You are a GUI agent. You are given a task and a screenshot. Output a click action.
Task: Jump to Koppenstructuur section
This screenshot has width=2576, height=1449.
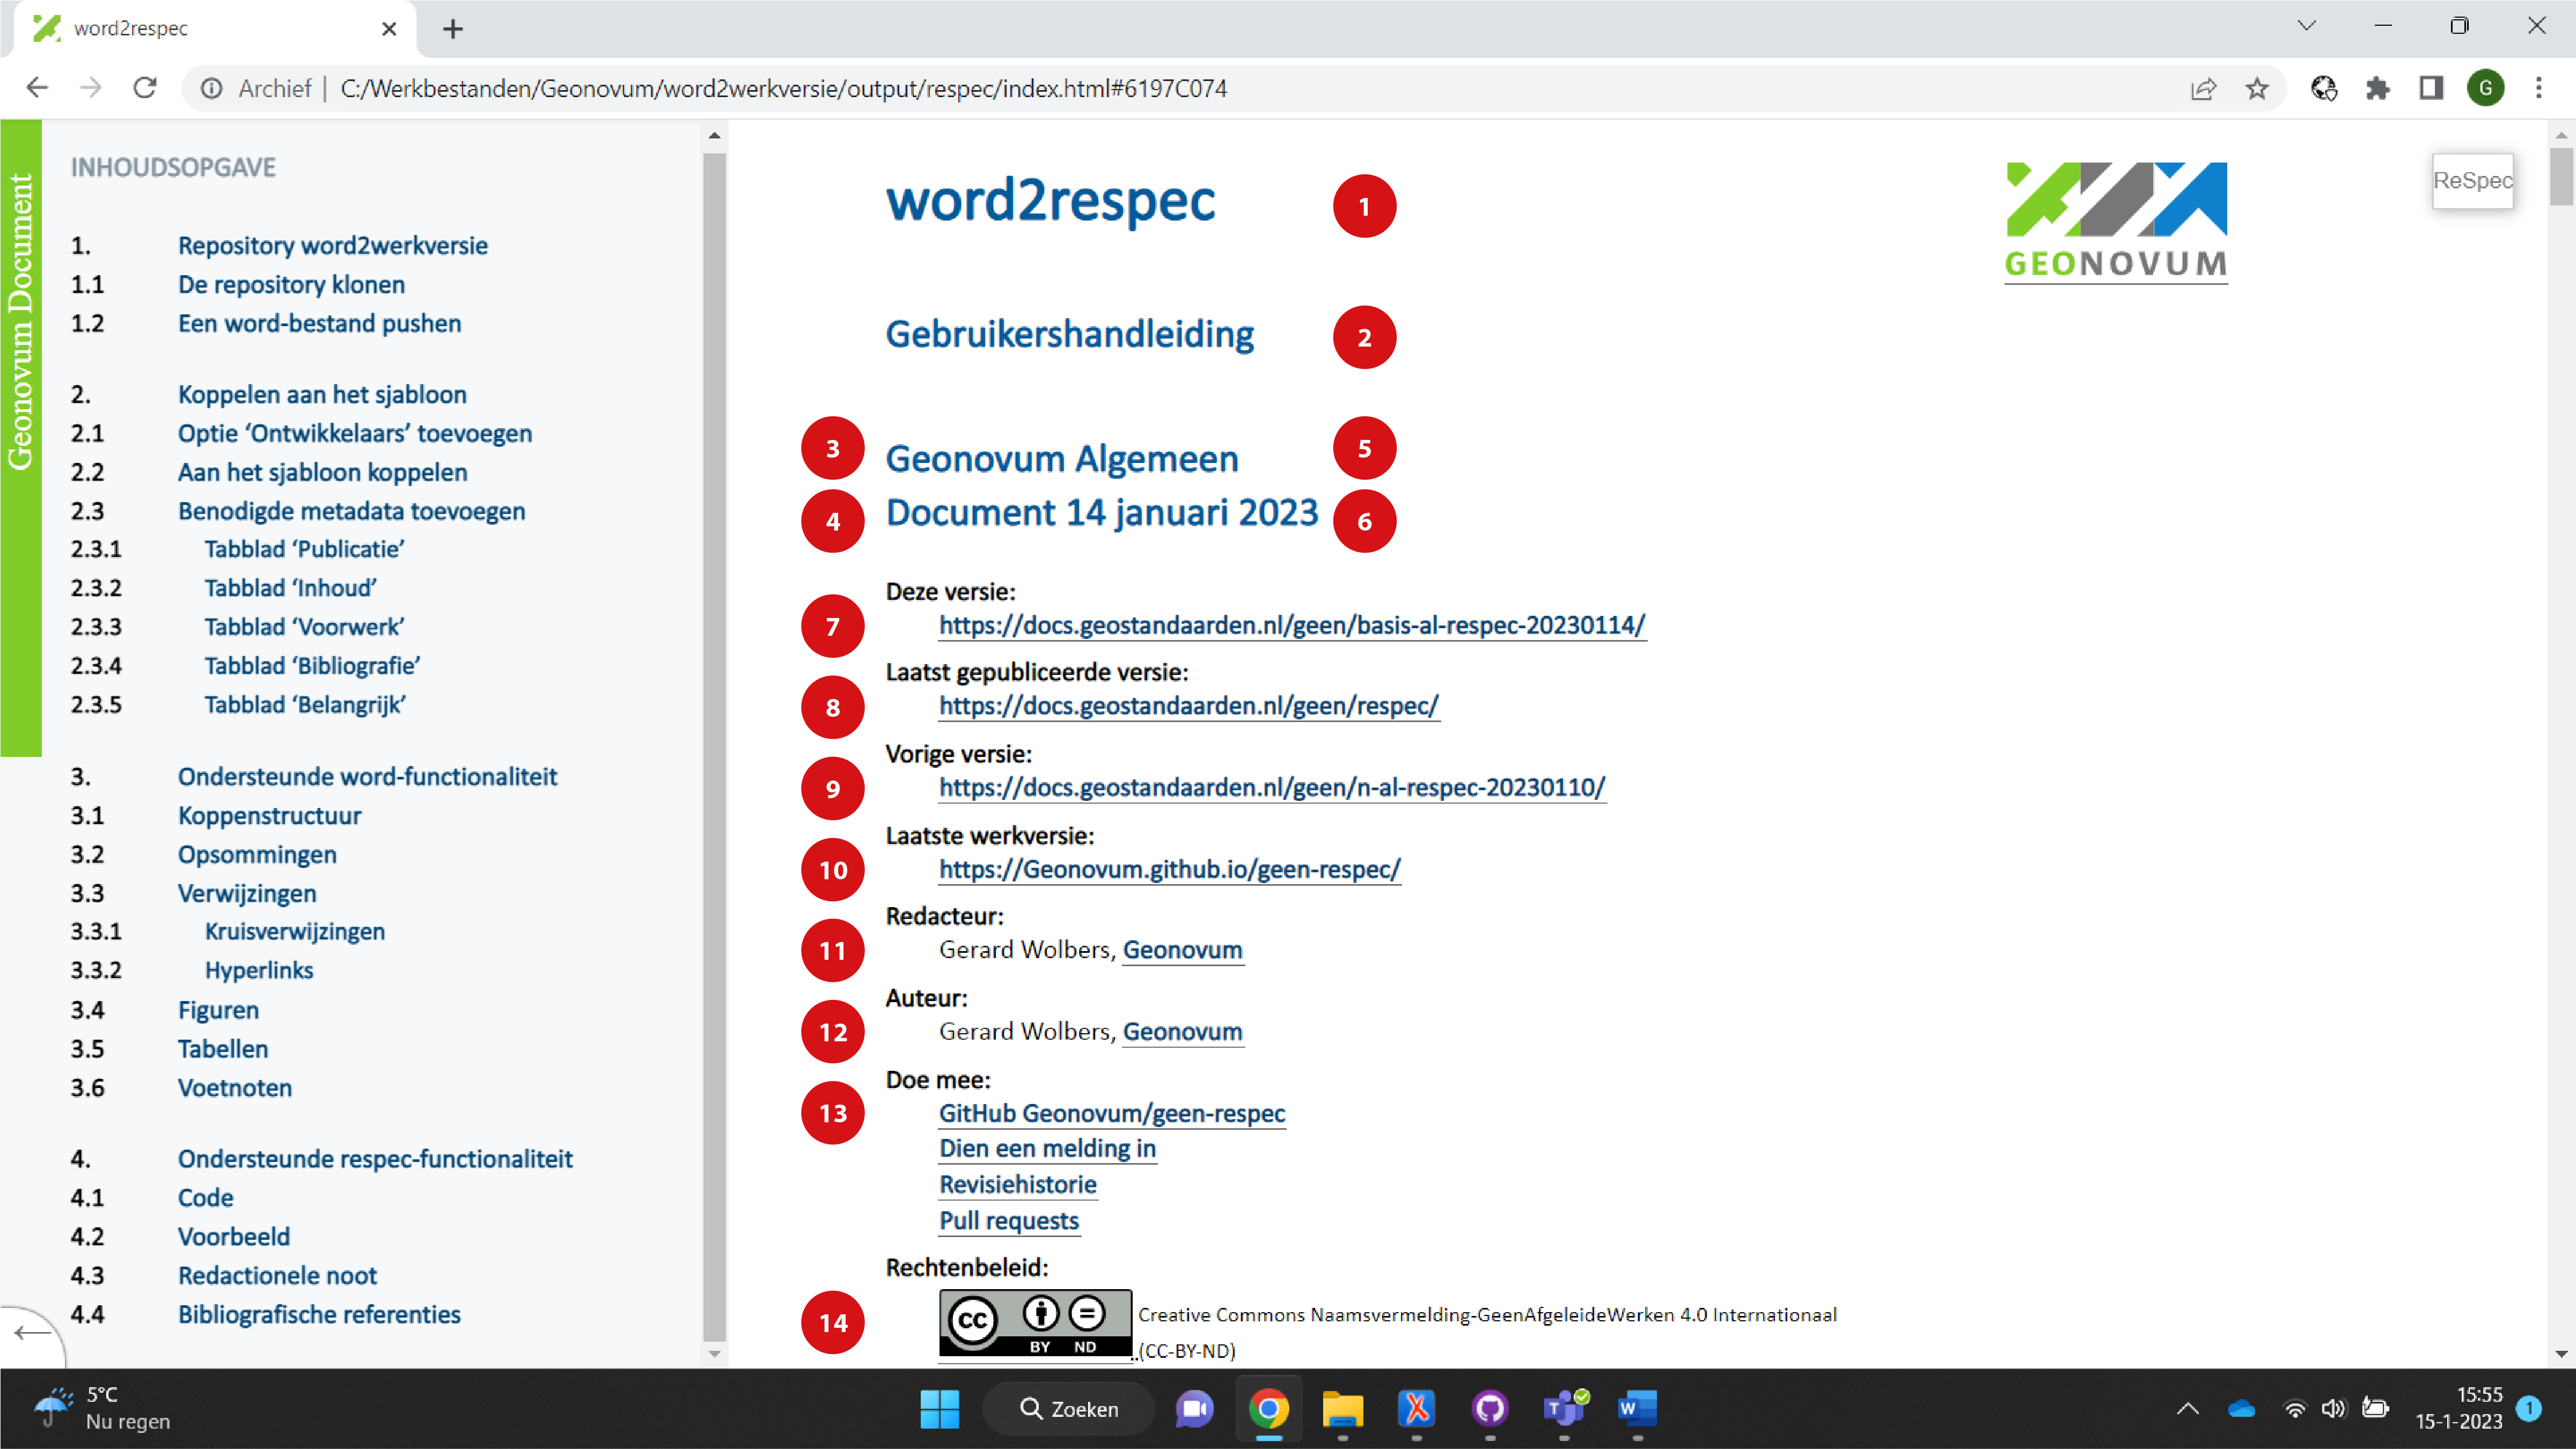(269, 816)
